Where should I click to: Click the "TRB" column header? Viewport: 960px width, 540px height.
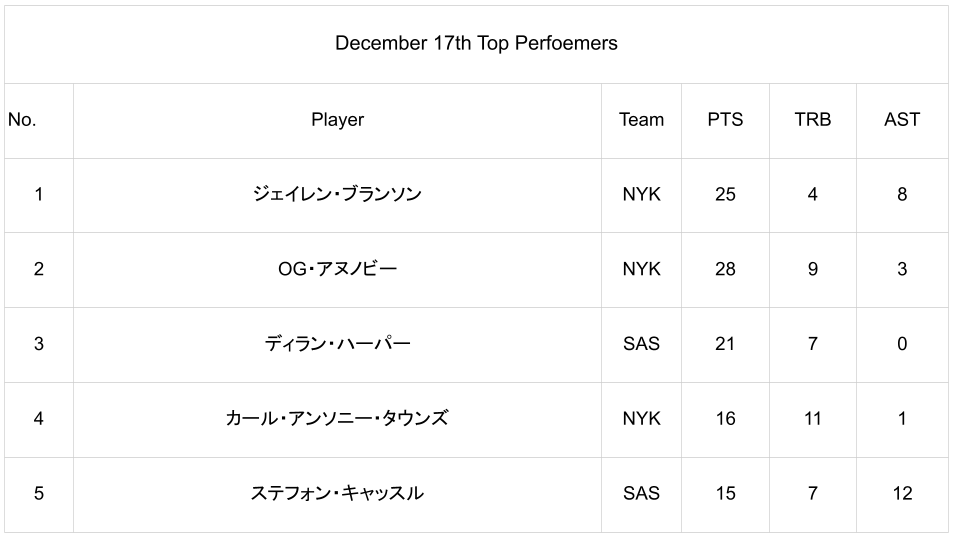click(x=812, y=120)
